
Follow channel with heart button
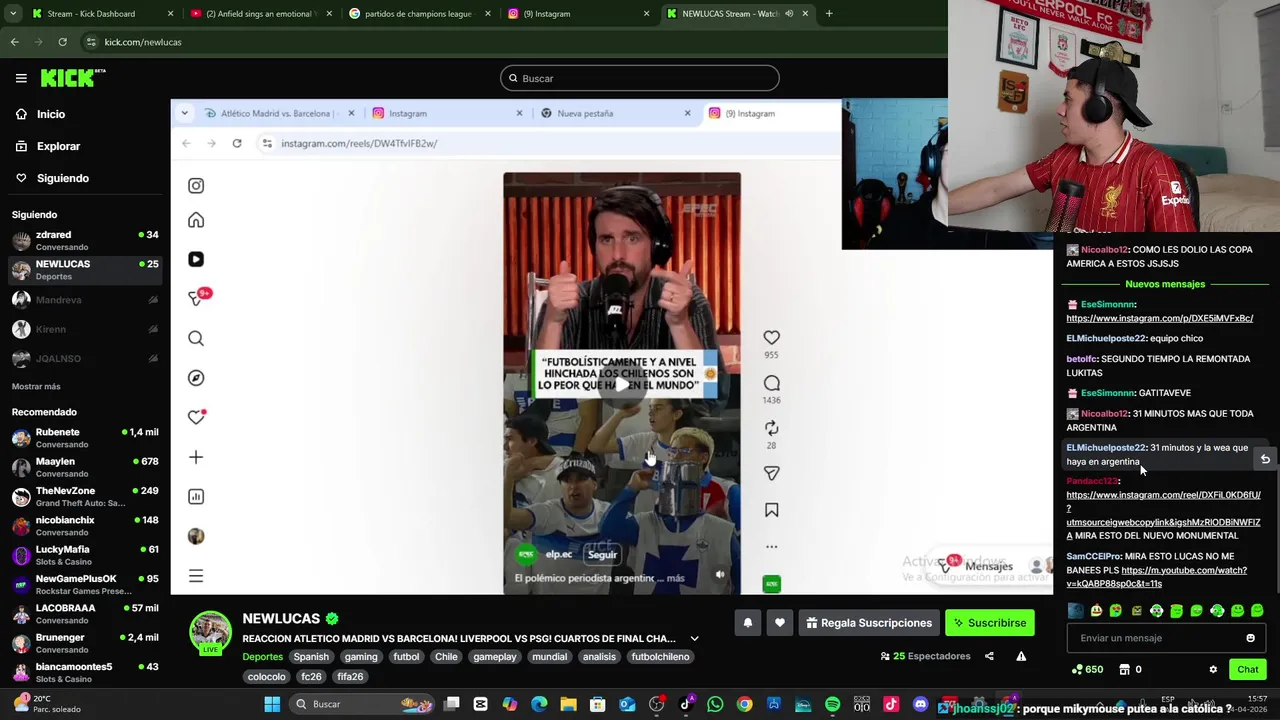(x=780, y=623)
